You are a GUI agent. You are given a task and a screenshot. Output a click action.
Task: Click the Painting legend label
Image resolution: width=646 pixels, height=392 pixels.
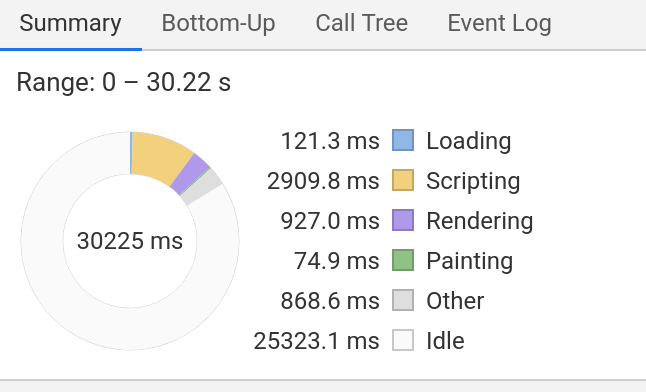[x=470, y=261]
